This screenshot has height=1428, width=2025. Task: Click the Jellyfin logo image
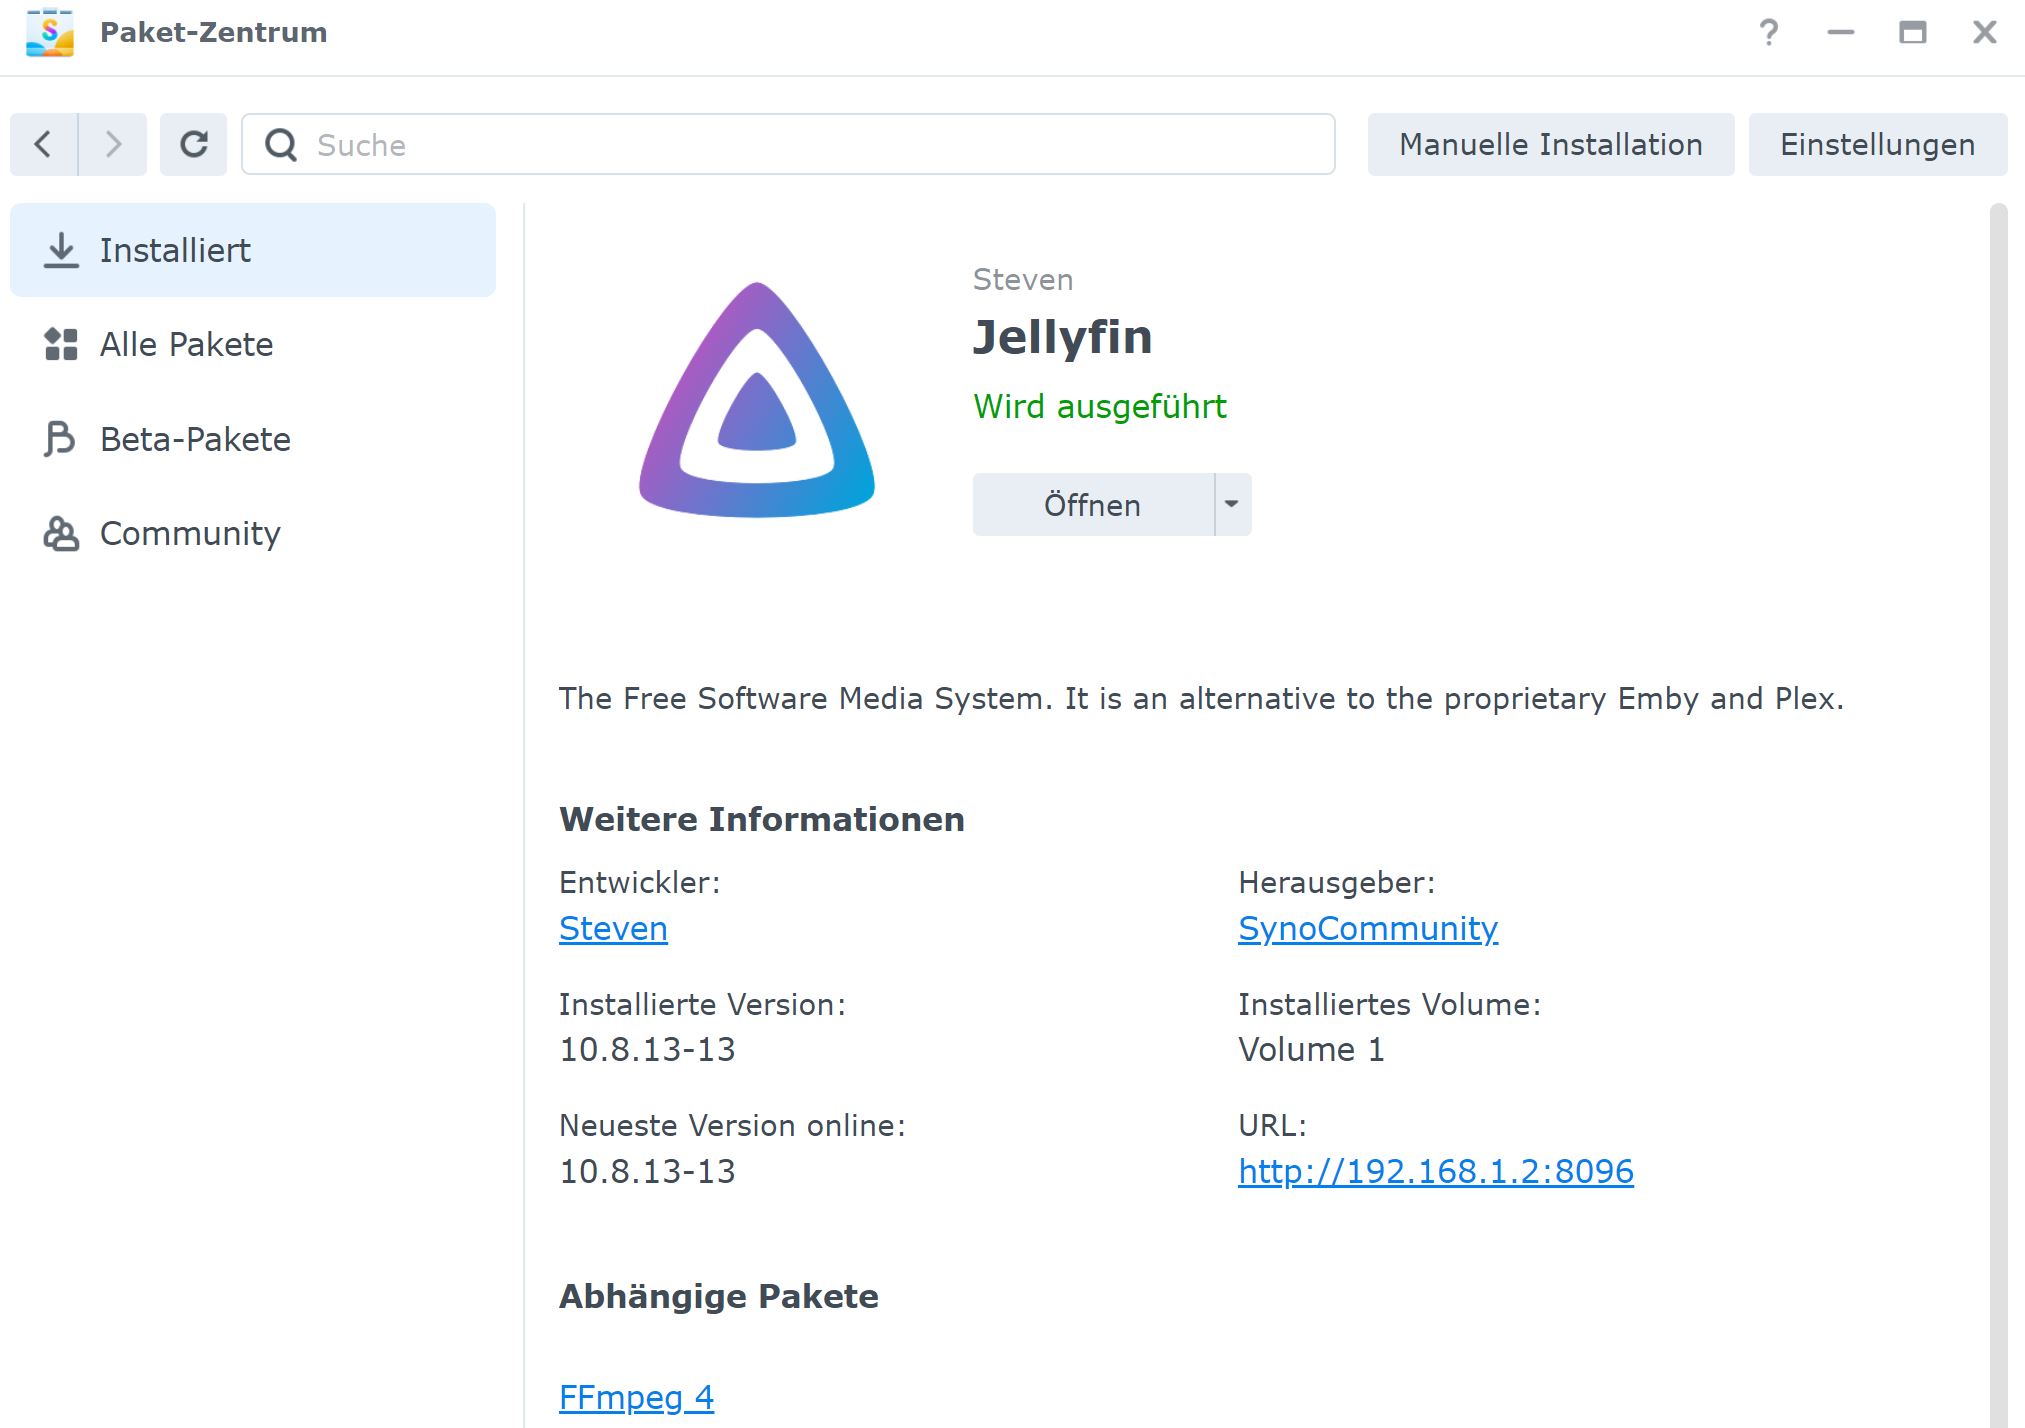click(x=757, y=400)
